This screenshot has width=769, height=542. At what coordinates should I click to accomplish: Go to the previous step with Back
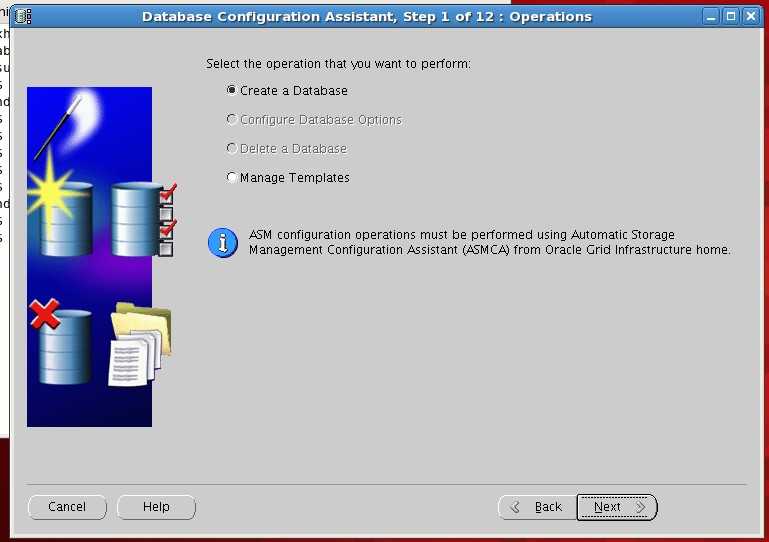point(538,507)
